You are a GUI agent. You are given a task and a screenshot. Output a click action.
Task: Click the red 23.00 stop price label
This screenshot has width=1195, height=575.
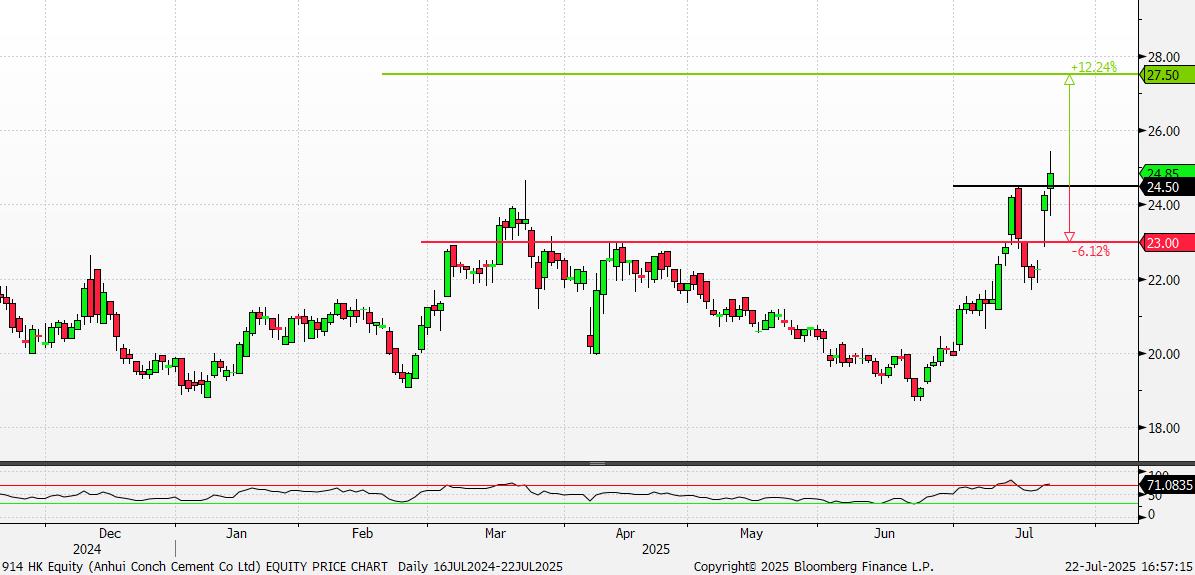click(1166, 243)
